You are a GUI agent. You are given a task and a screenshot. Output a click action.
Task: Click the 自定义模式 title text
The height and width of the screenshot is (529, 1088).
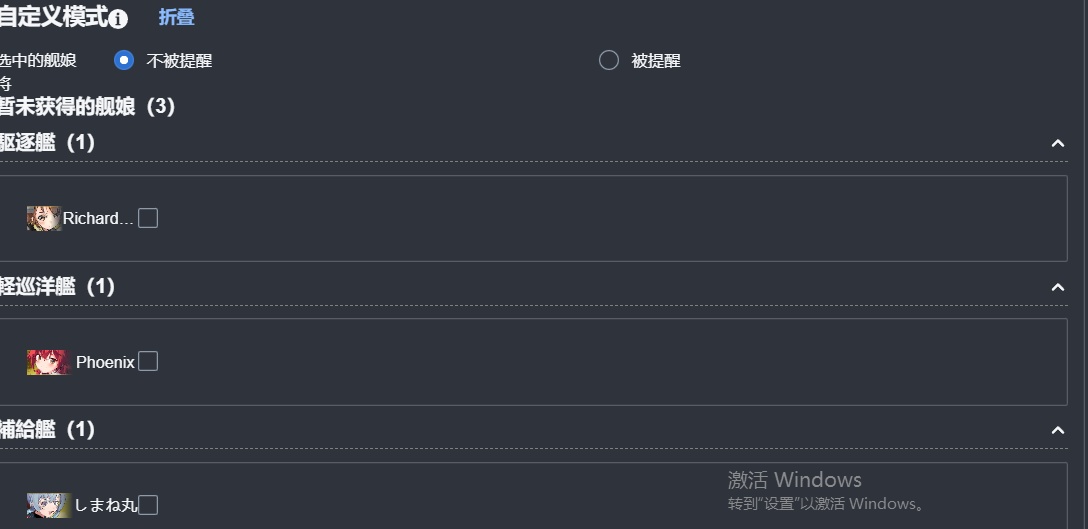coord(54,17)
